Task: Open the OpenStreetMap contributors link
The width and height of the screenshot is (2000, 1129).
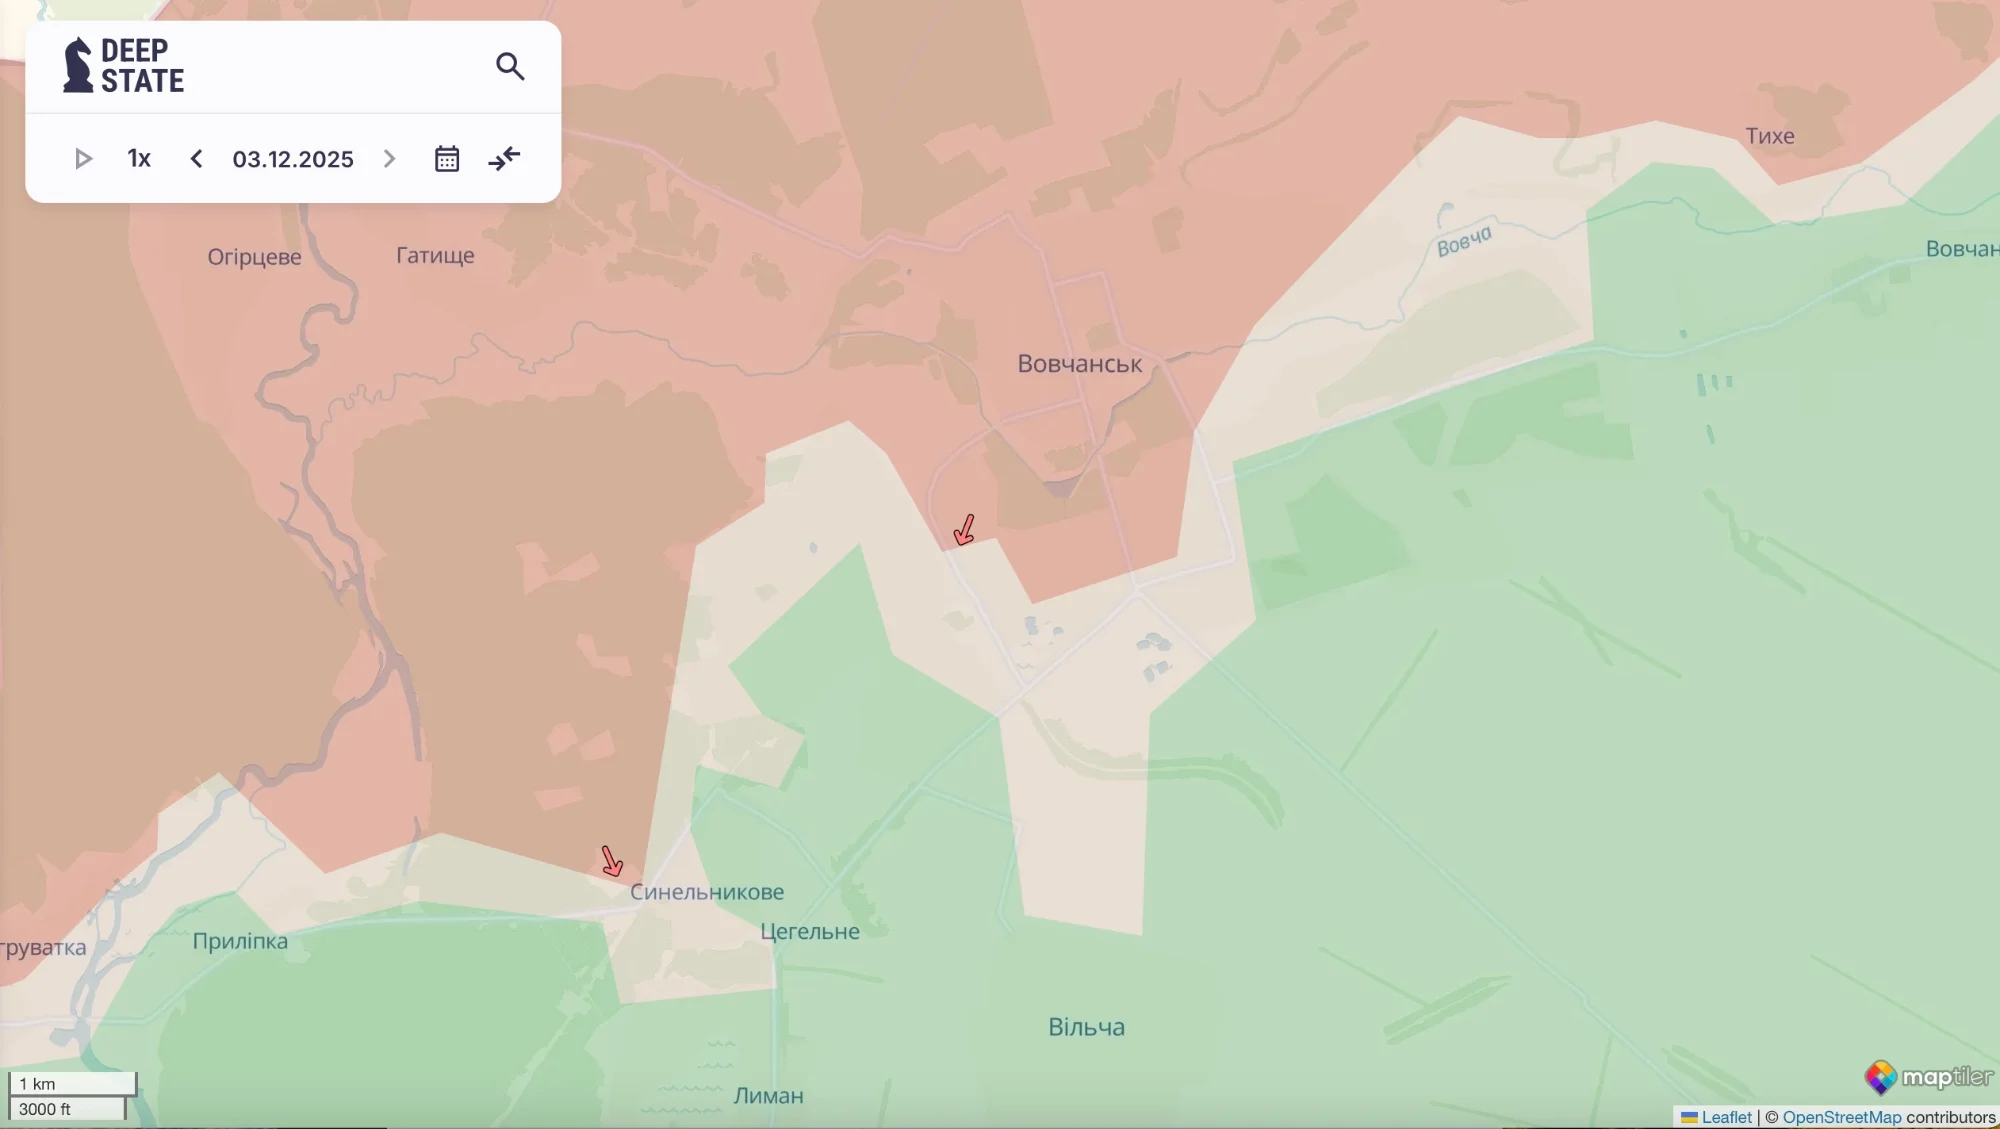Action: [1841, 1117]
